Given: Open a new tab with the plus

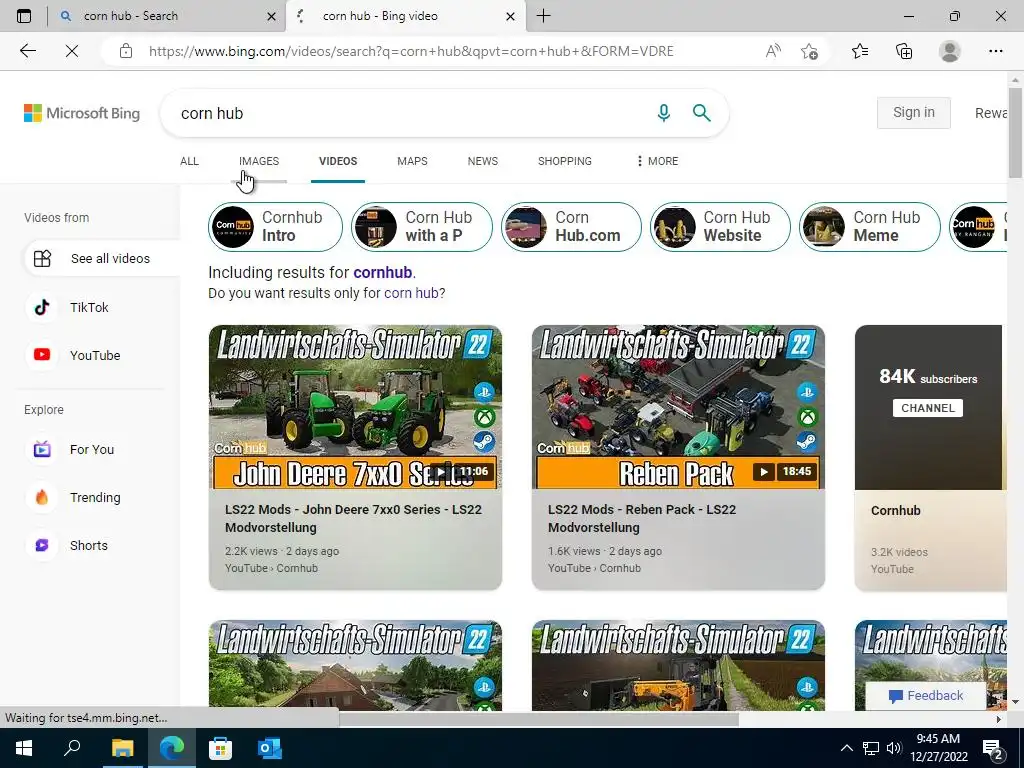Looking at the screenshot, I should (x=543, y=16).
